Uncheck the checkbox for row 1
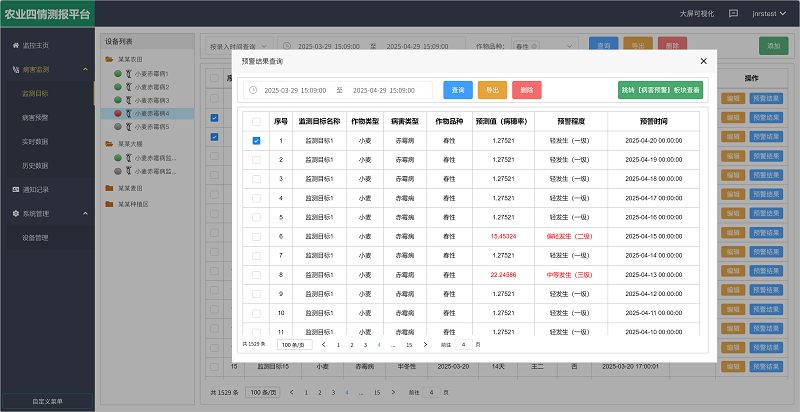The width and height of the screenshot is (800, 412). tap(256, 141)
